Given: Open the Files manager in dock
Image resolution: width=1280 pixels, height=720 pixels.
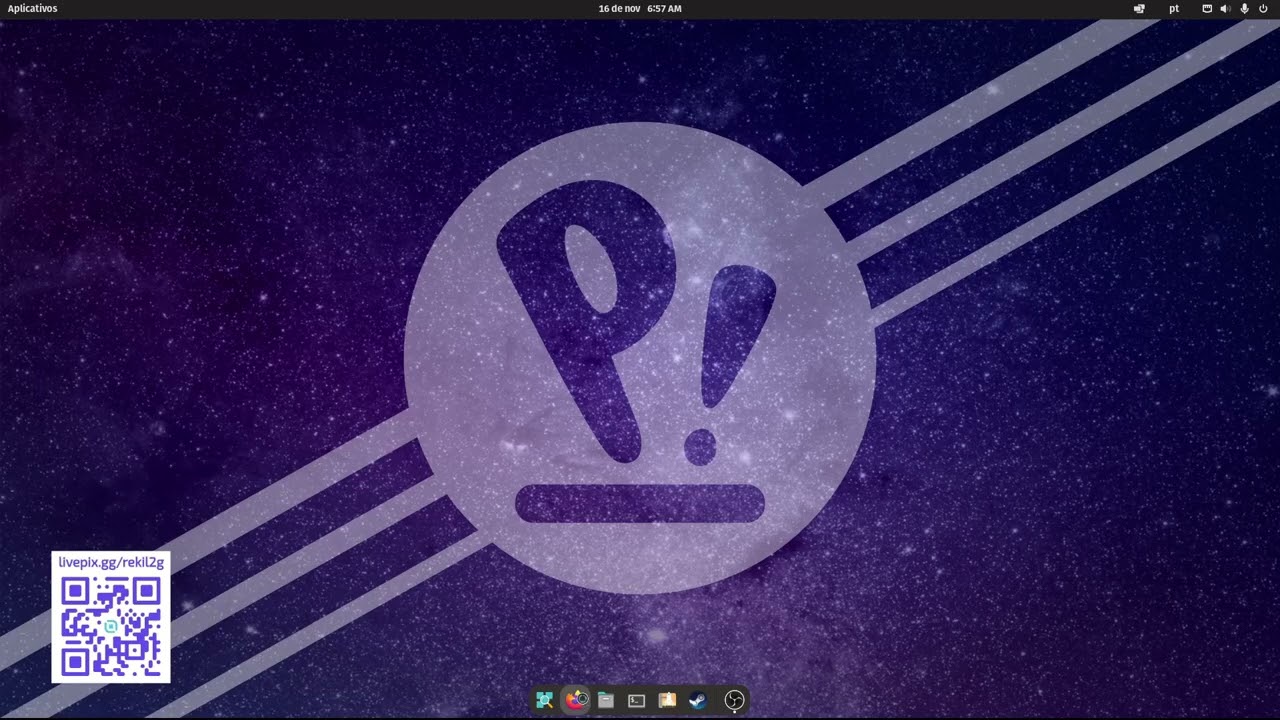Looking at the screenshot, I should point(606,700).
